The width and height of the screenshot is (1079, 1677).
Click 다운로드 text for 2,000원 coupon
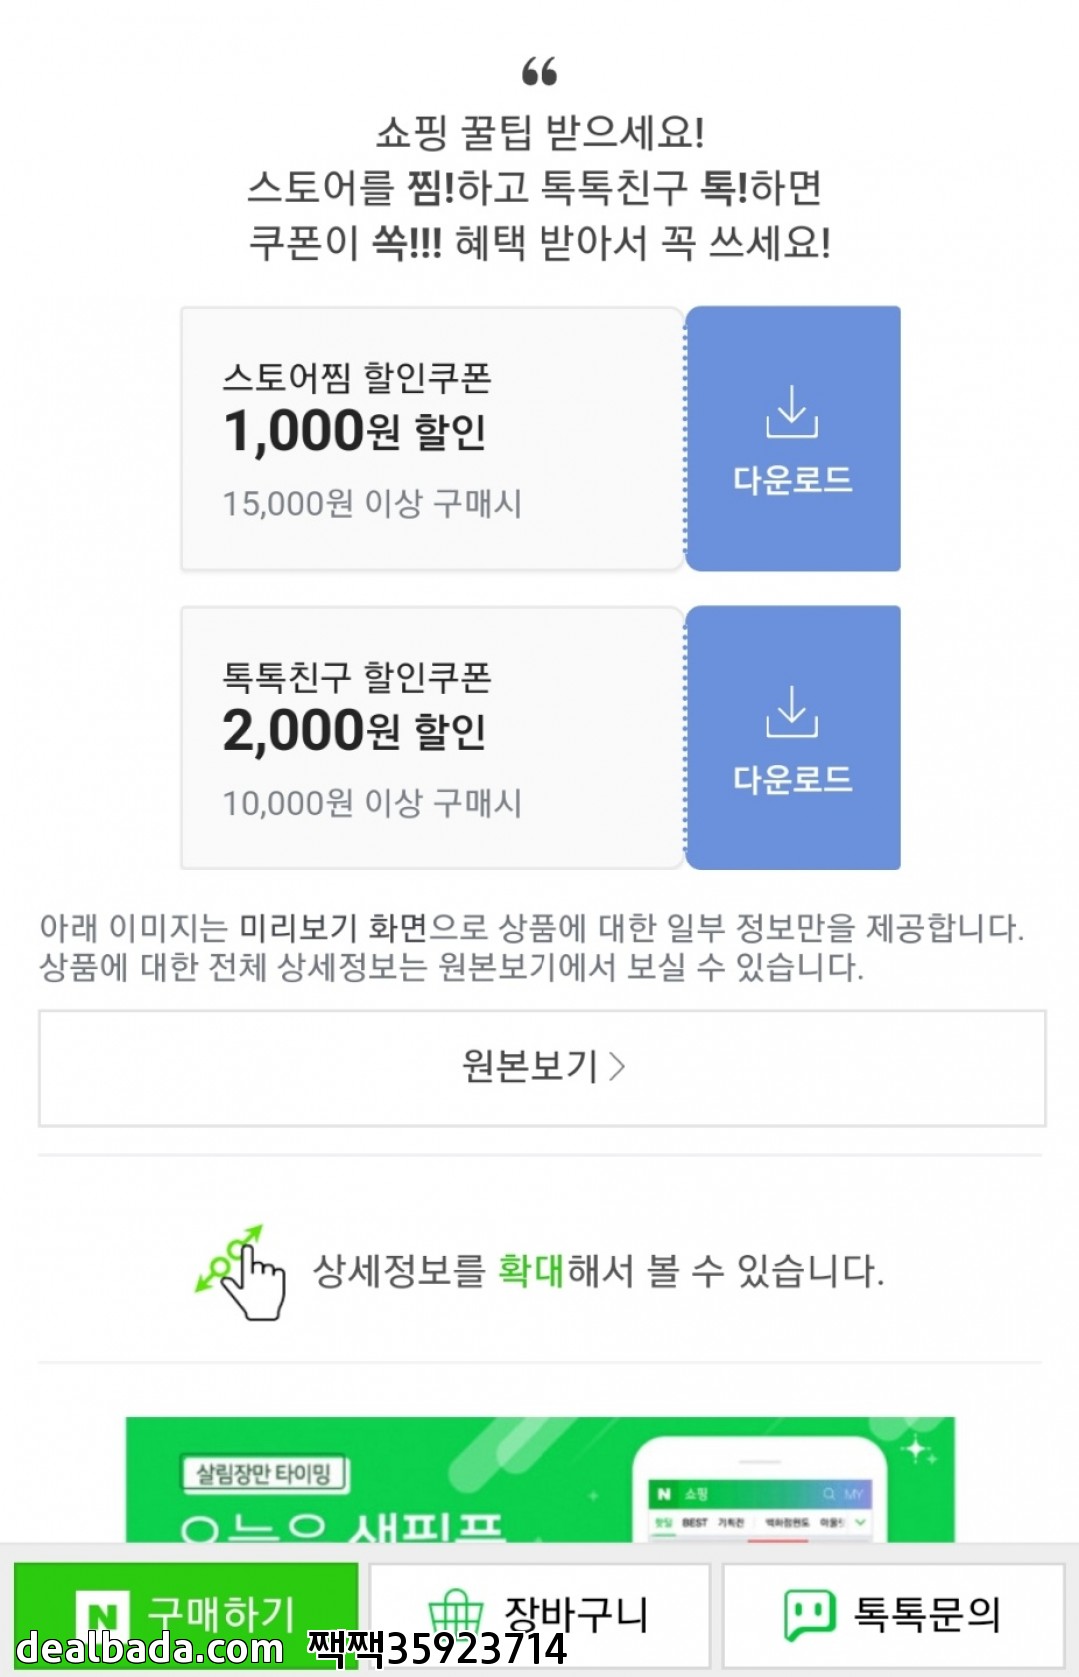(792, 779)
